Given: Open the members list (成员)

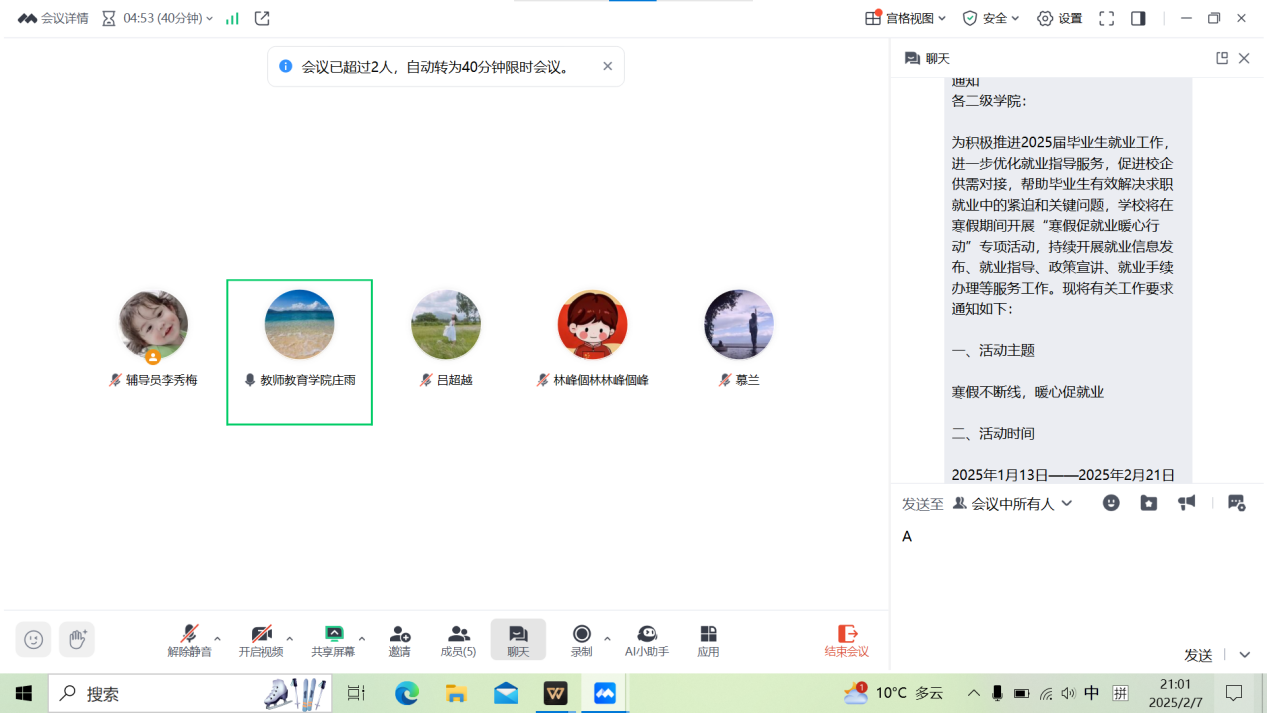Looking at the screenshot, I should 458,640.
